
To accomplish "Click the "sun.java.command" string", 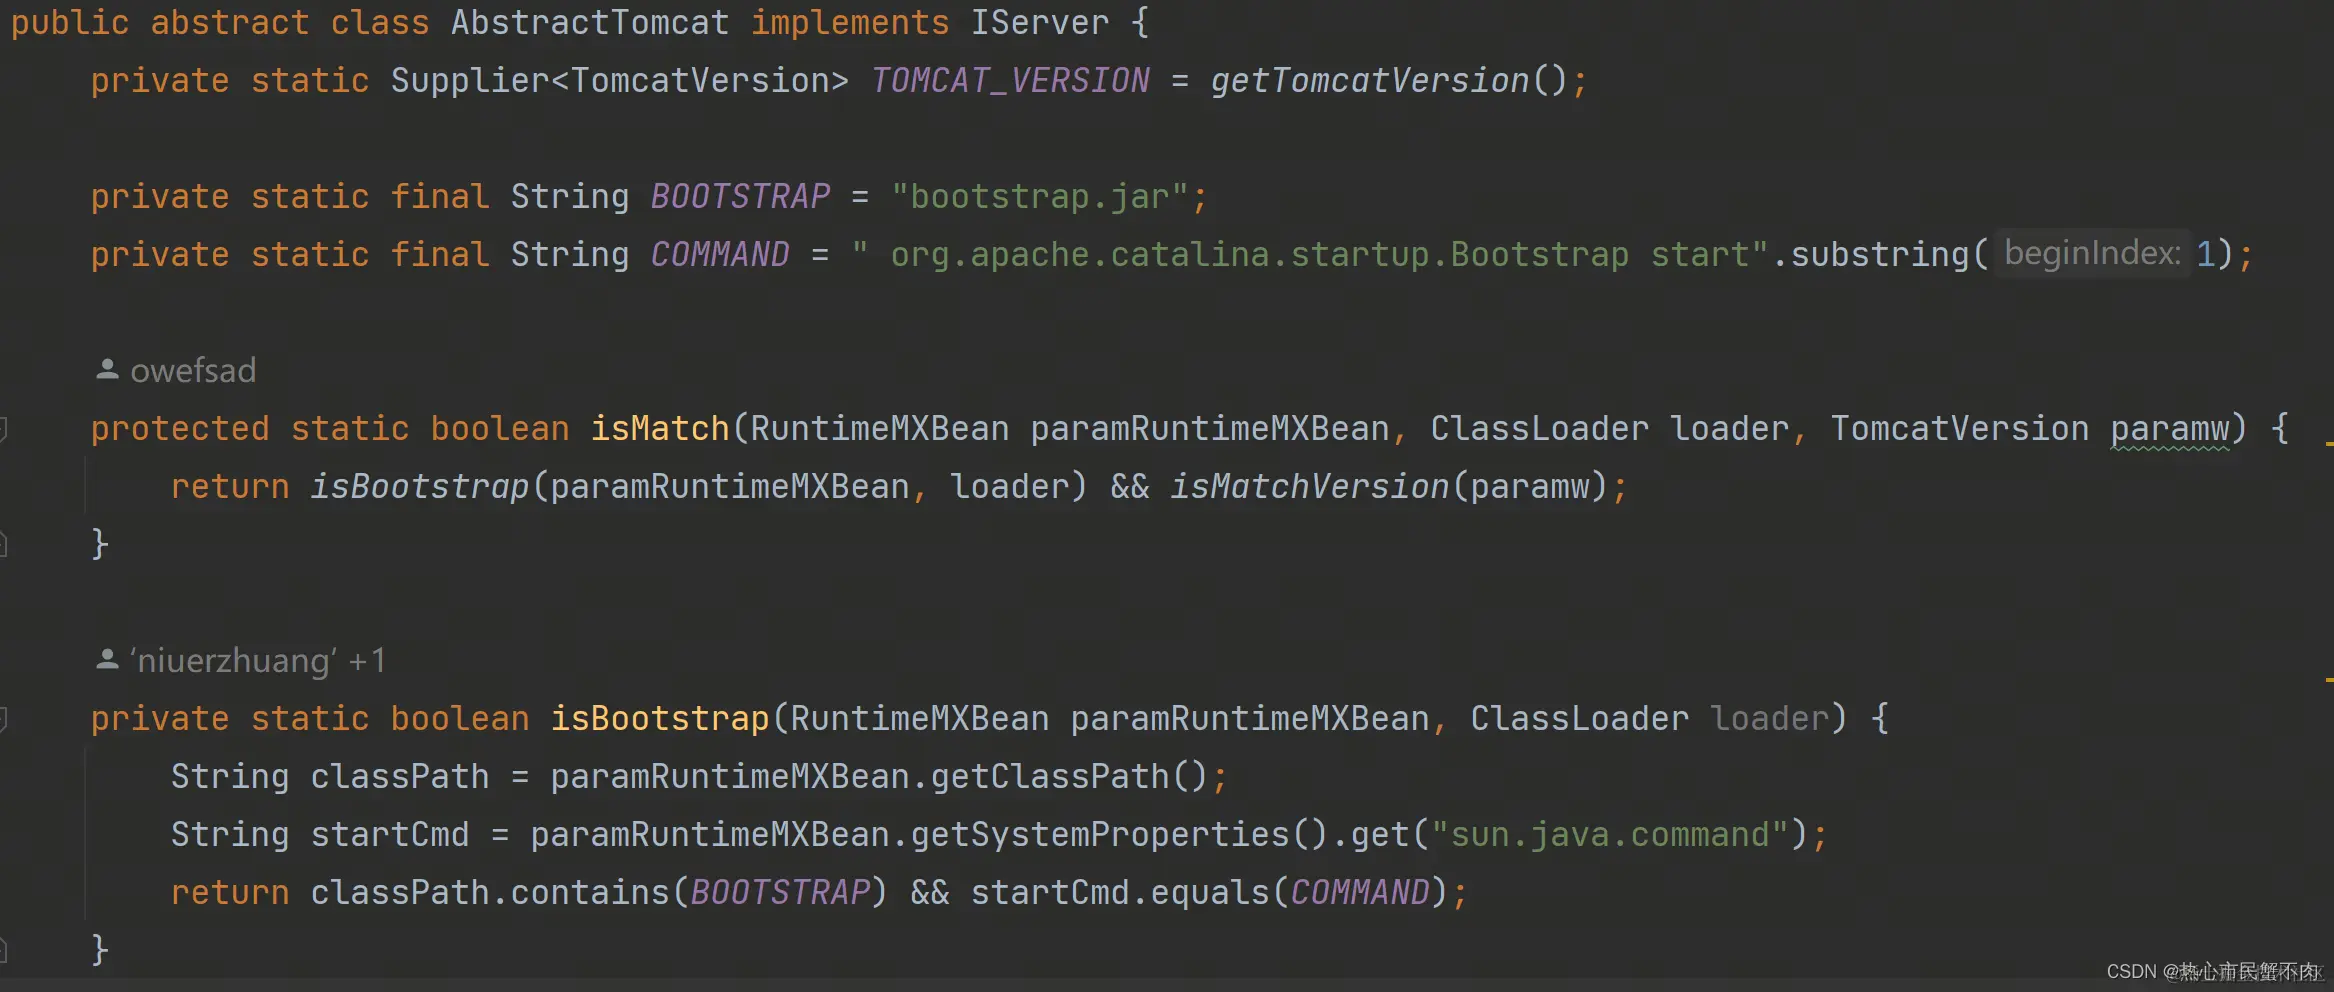I will pos(1610,834).
